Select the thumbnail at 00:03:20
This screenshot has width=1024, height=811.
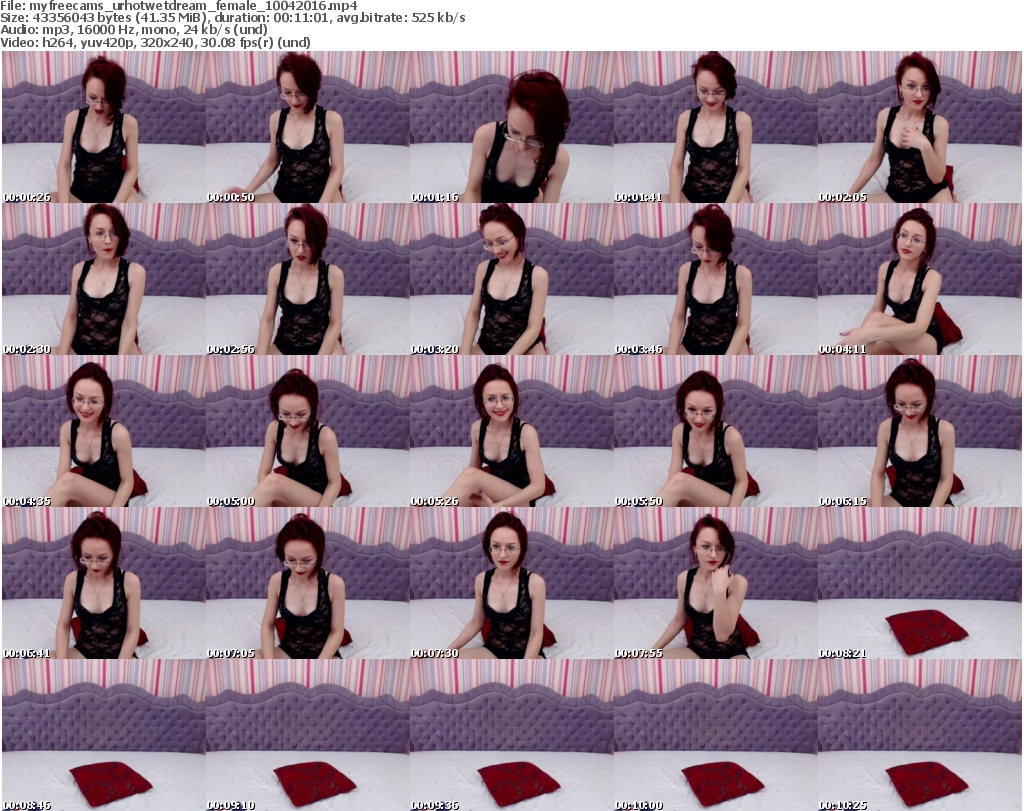(x=511, y=279)
